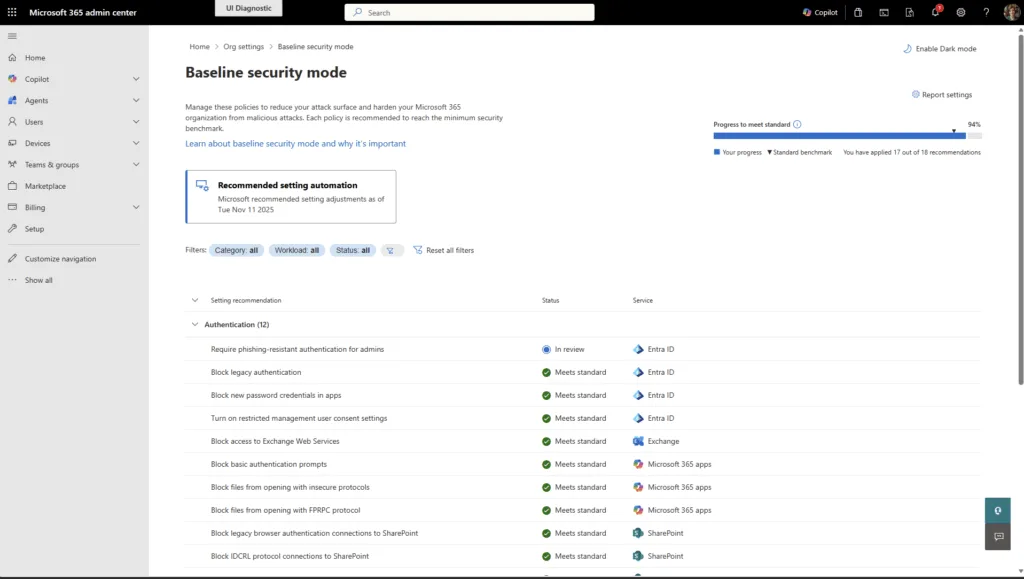
Task: Expand the Setting recommendation column chevron
Action: point(194,300)
